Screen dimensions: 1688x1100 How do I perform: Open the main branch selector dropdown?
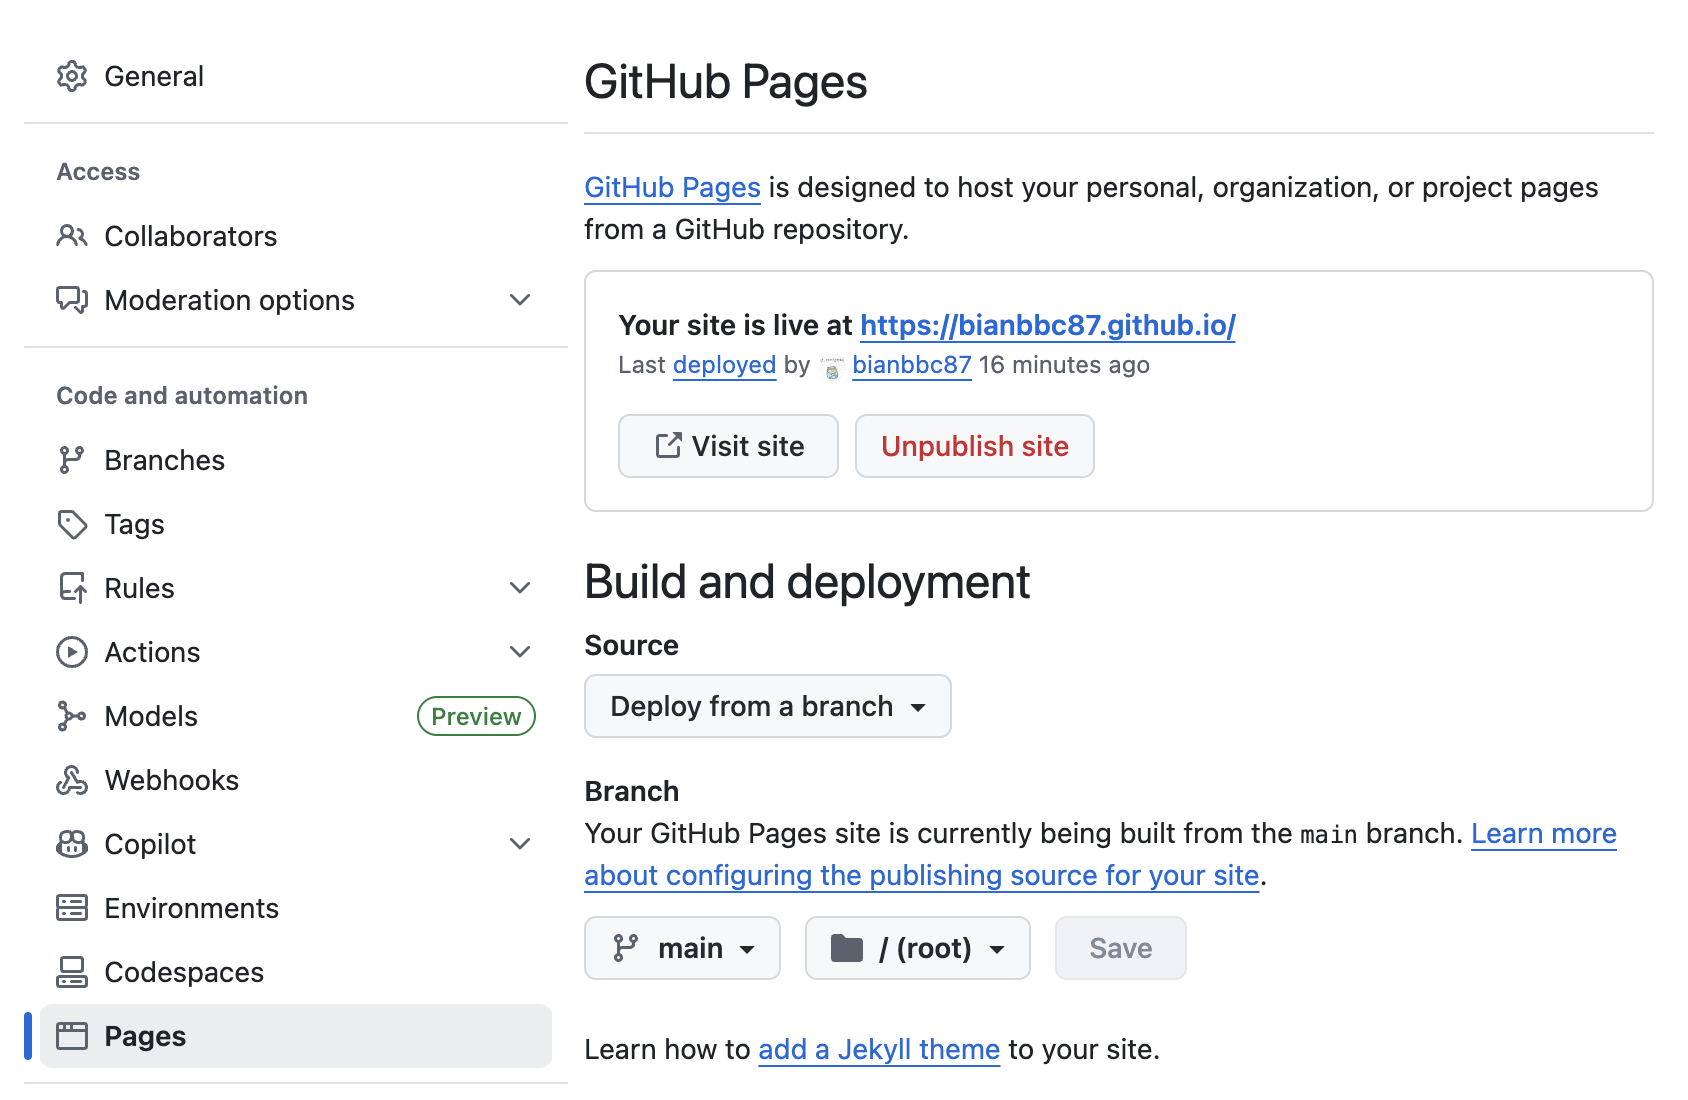[682, 948]
